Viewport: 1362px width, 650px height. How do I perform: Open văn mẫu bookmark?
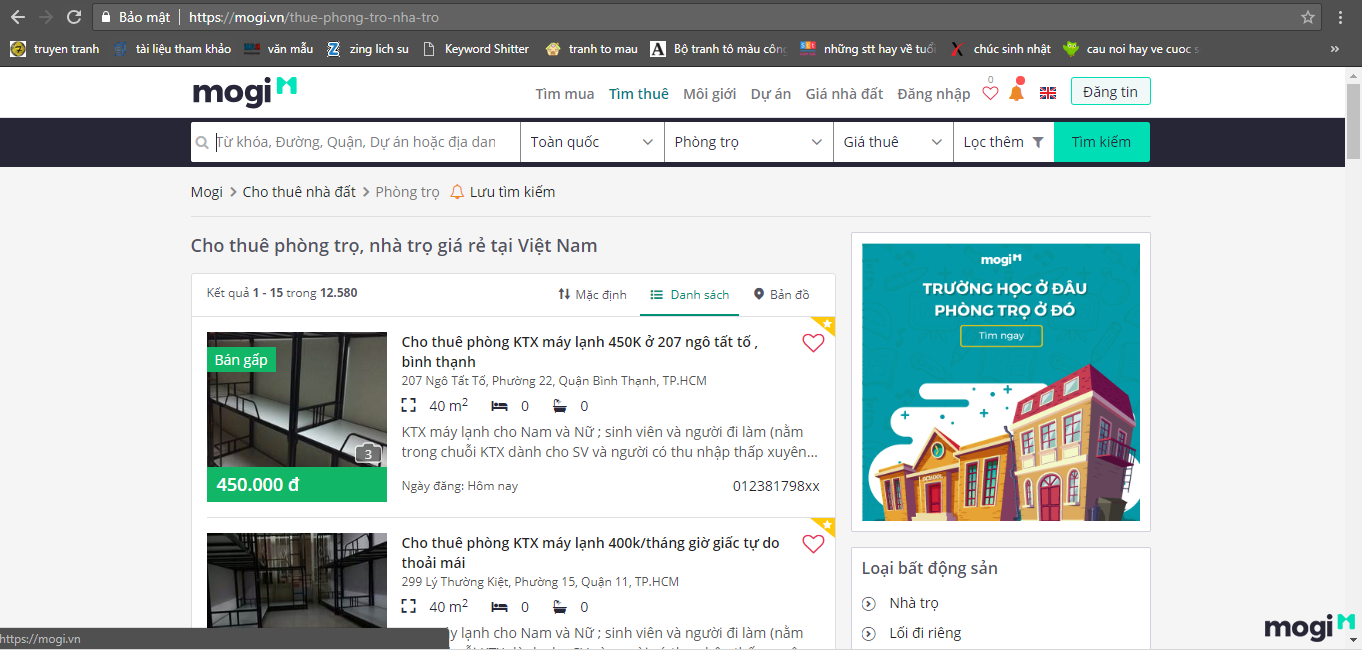coord(278,48)
